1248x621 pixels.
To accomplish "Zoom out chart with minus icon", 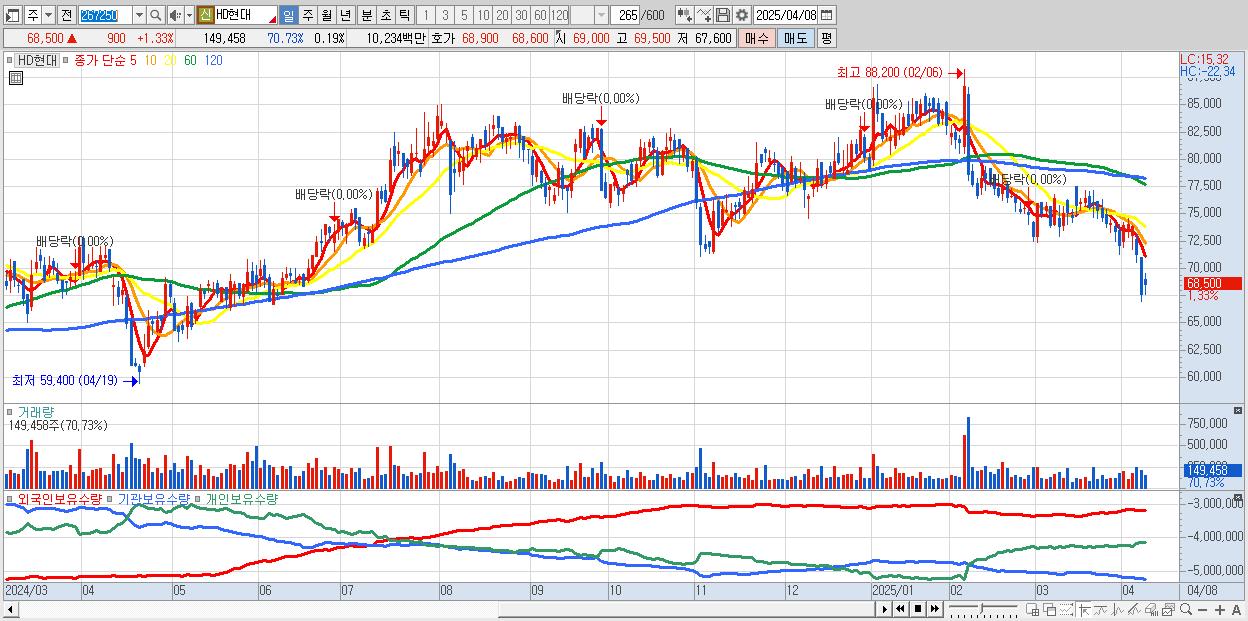I will coord(1202,610).
